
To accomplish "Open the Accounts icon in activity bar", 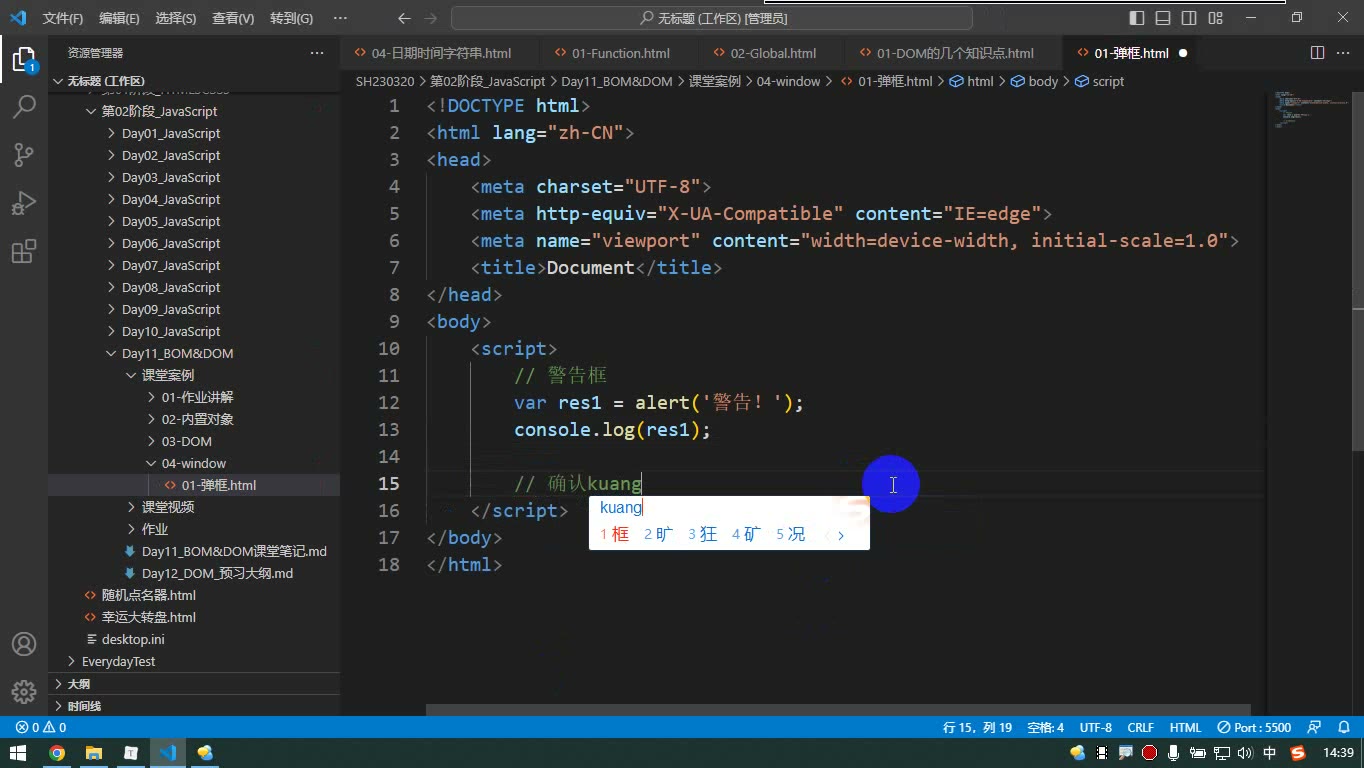I will click(24, 644).
